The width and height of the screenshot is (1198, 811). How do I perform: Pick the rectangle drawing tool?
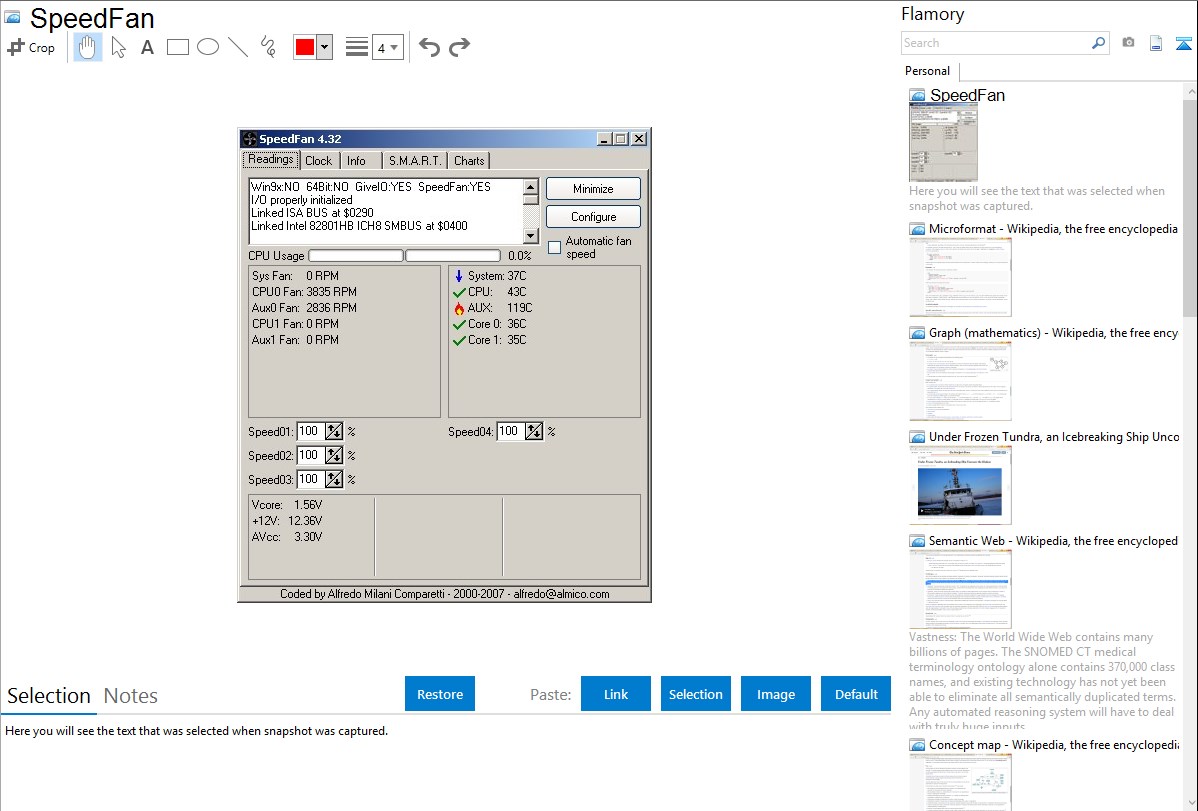[177, 47]
